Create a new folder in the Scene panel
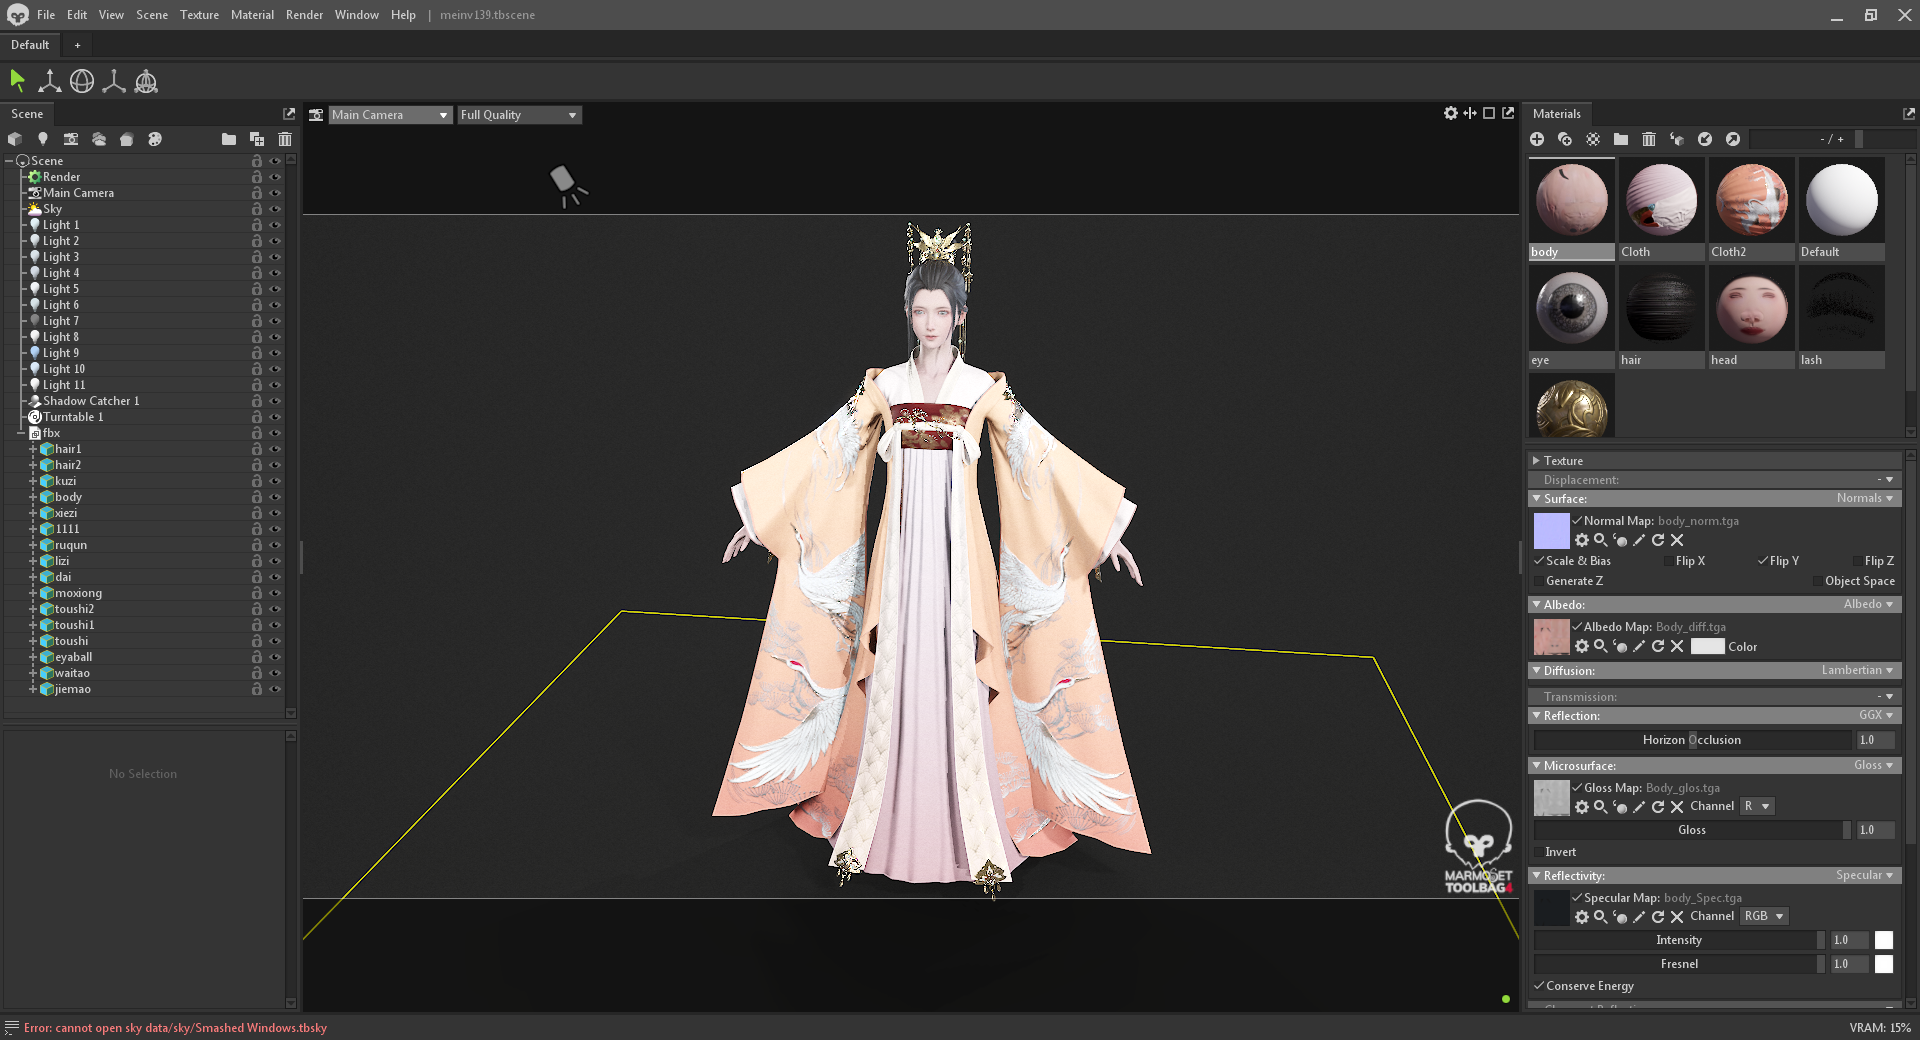Viewport: 1920px width, 1040px height. (x=229, y=139)
